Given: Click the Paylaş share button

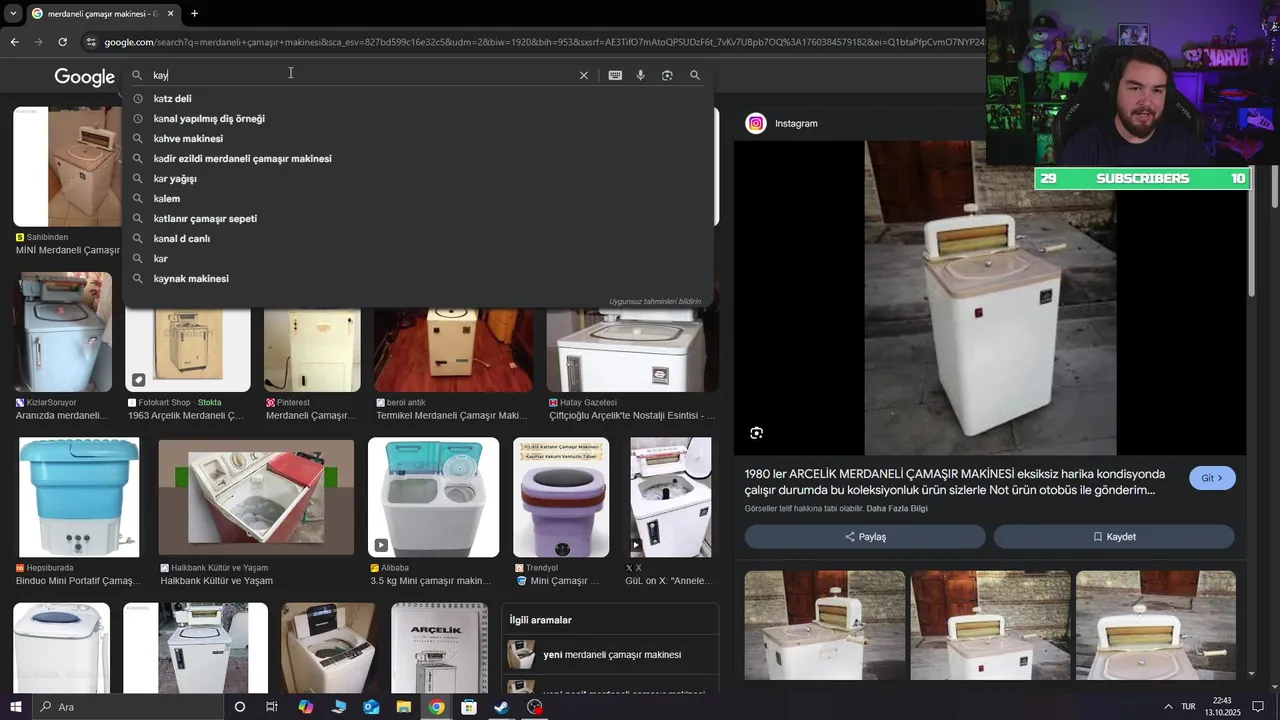Looking at the screenshot, I should [x=865, y=537].
